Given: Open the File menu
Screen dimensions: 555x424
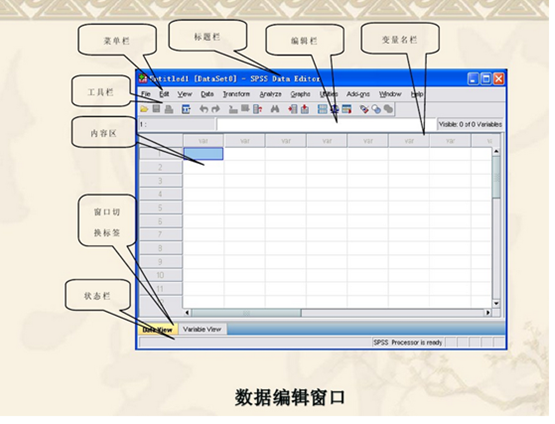Looking at the screenshot, I should (146, 94).
